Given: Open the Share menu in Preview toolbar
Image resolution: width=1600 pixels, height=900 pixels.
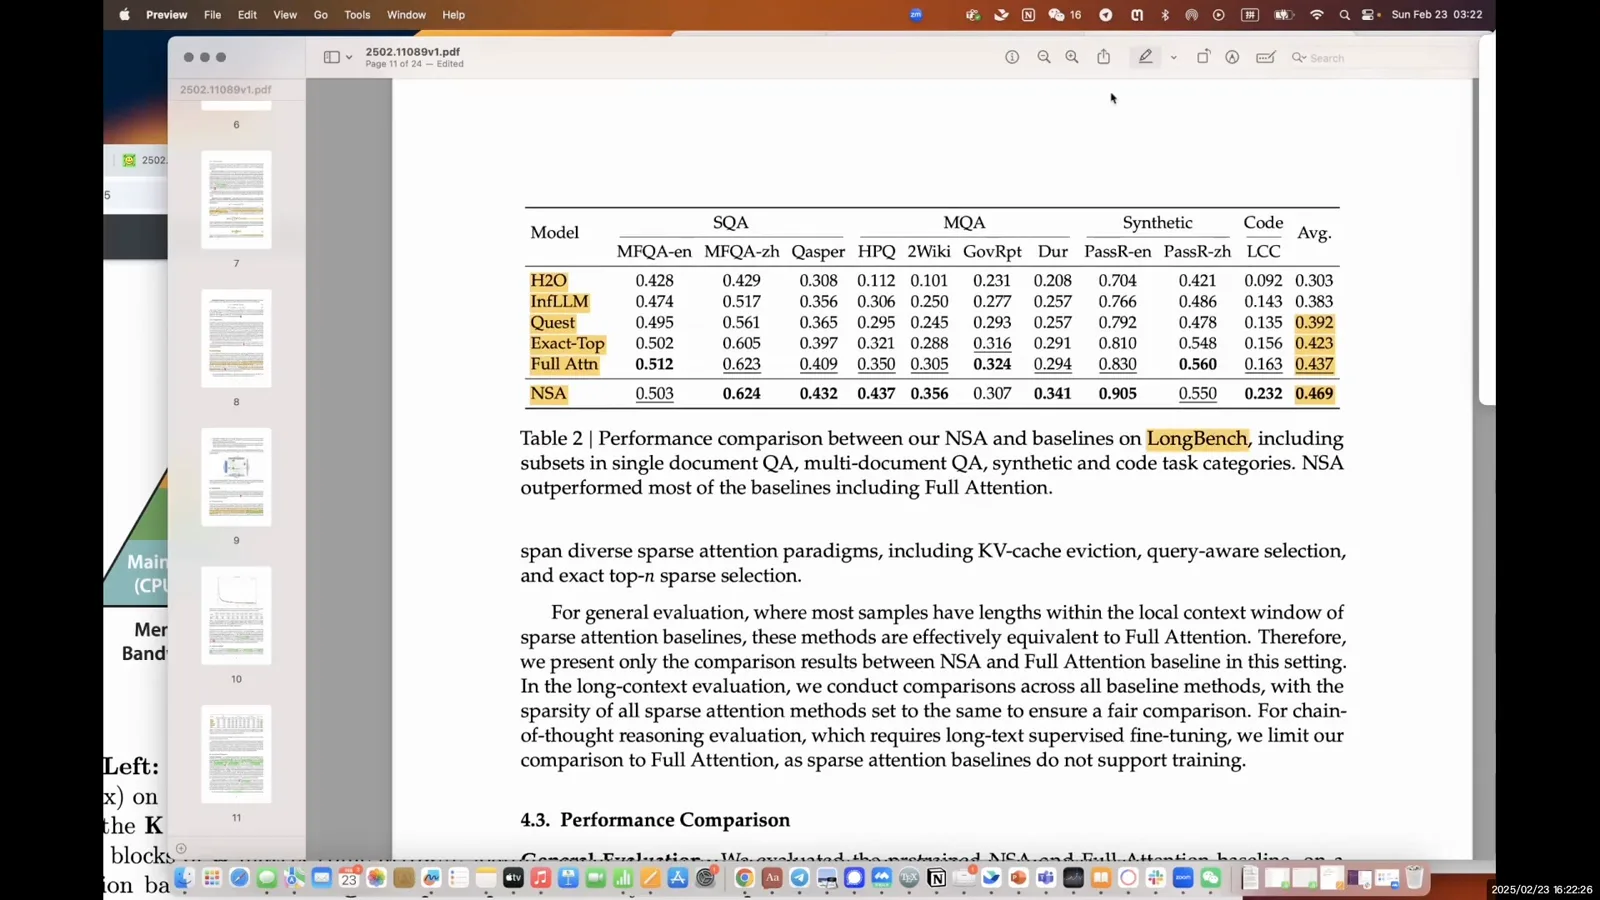Looking at the screenshot, I should point(1104,57).
